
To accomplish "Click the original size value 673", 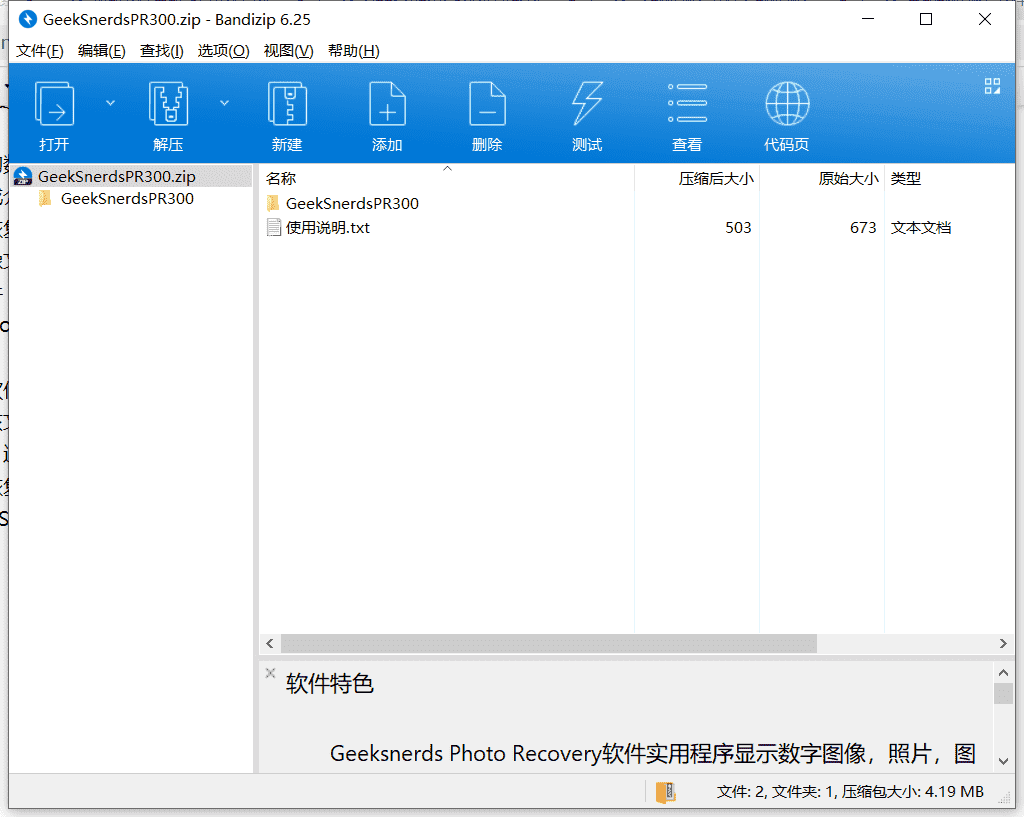I will point(863,228).
